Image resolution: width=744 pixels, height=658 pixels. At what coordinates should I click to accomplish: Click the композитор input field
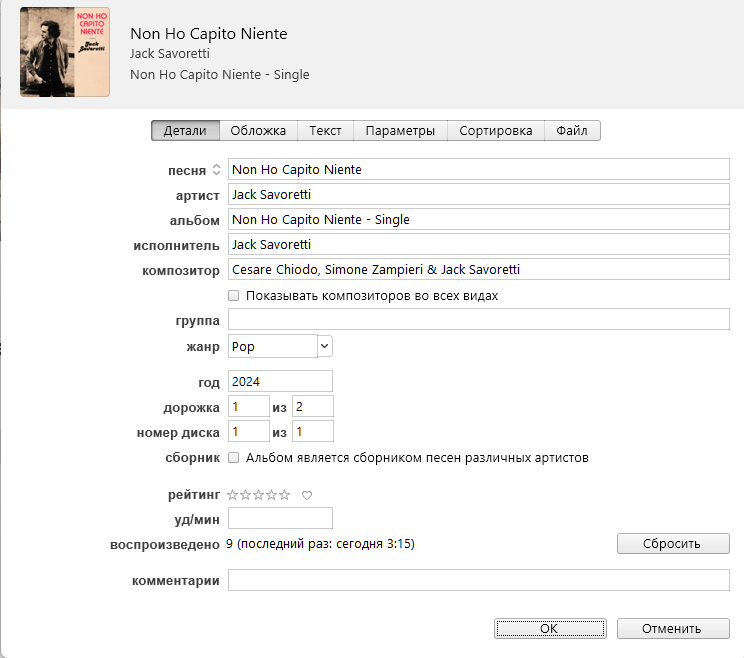point(479,269)
